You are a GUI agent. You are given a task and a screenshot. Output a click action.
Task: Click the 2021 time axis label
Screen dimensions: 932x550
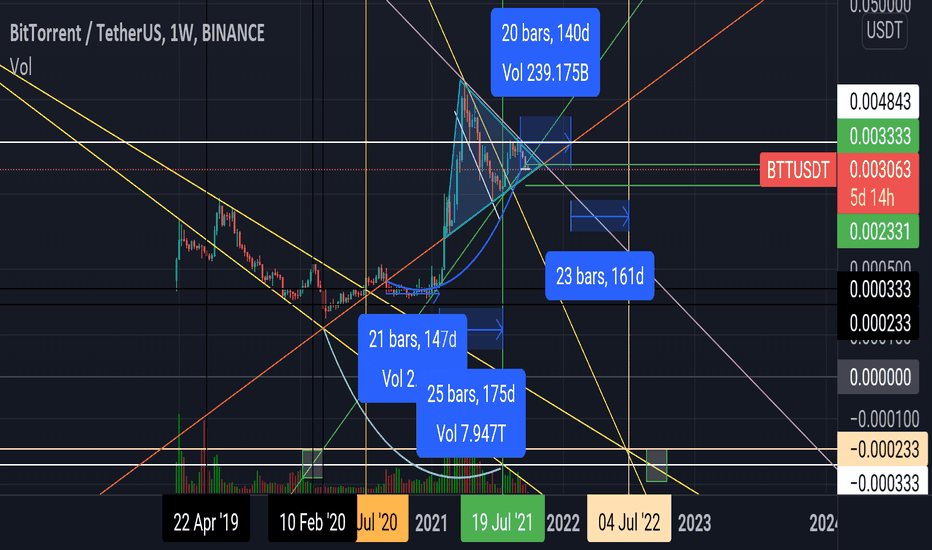pyautogui.click(x=431, y=523)
